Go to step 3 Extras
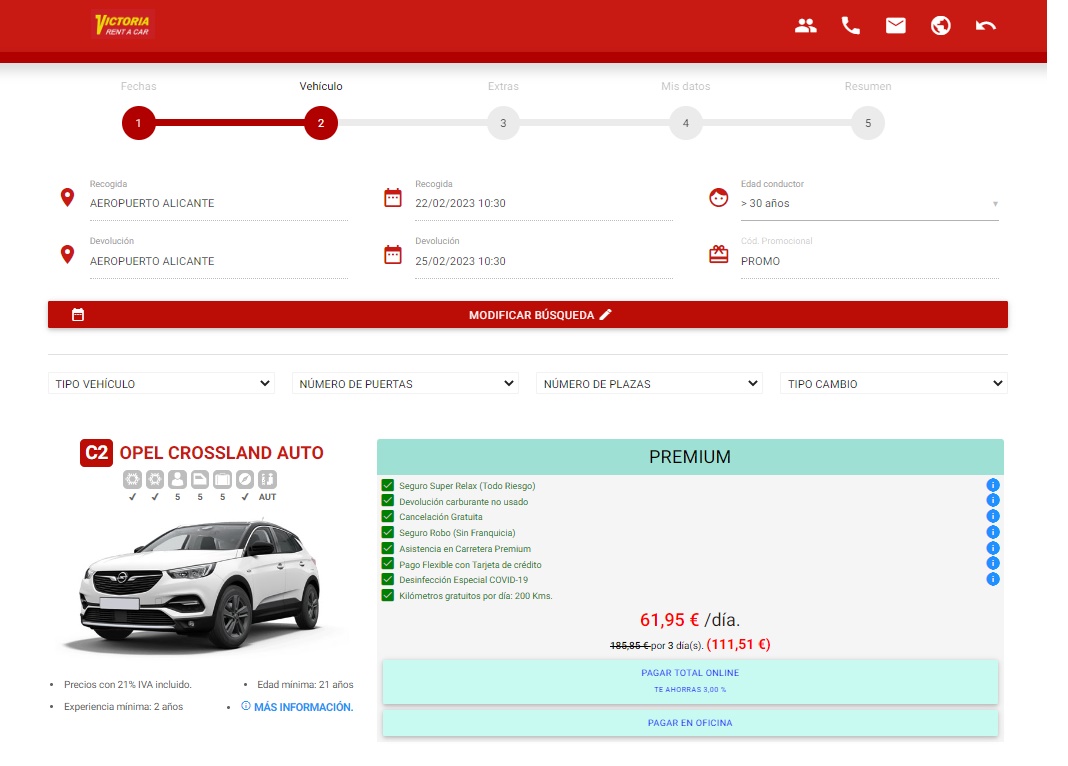1068x766 pixels. (503, 124)
